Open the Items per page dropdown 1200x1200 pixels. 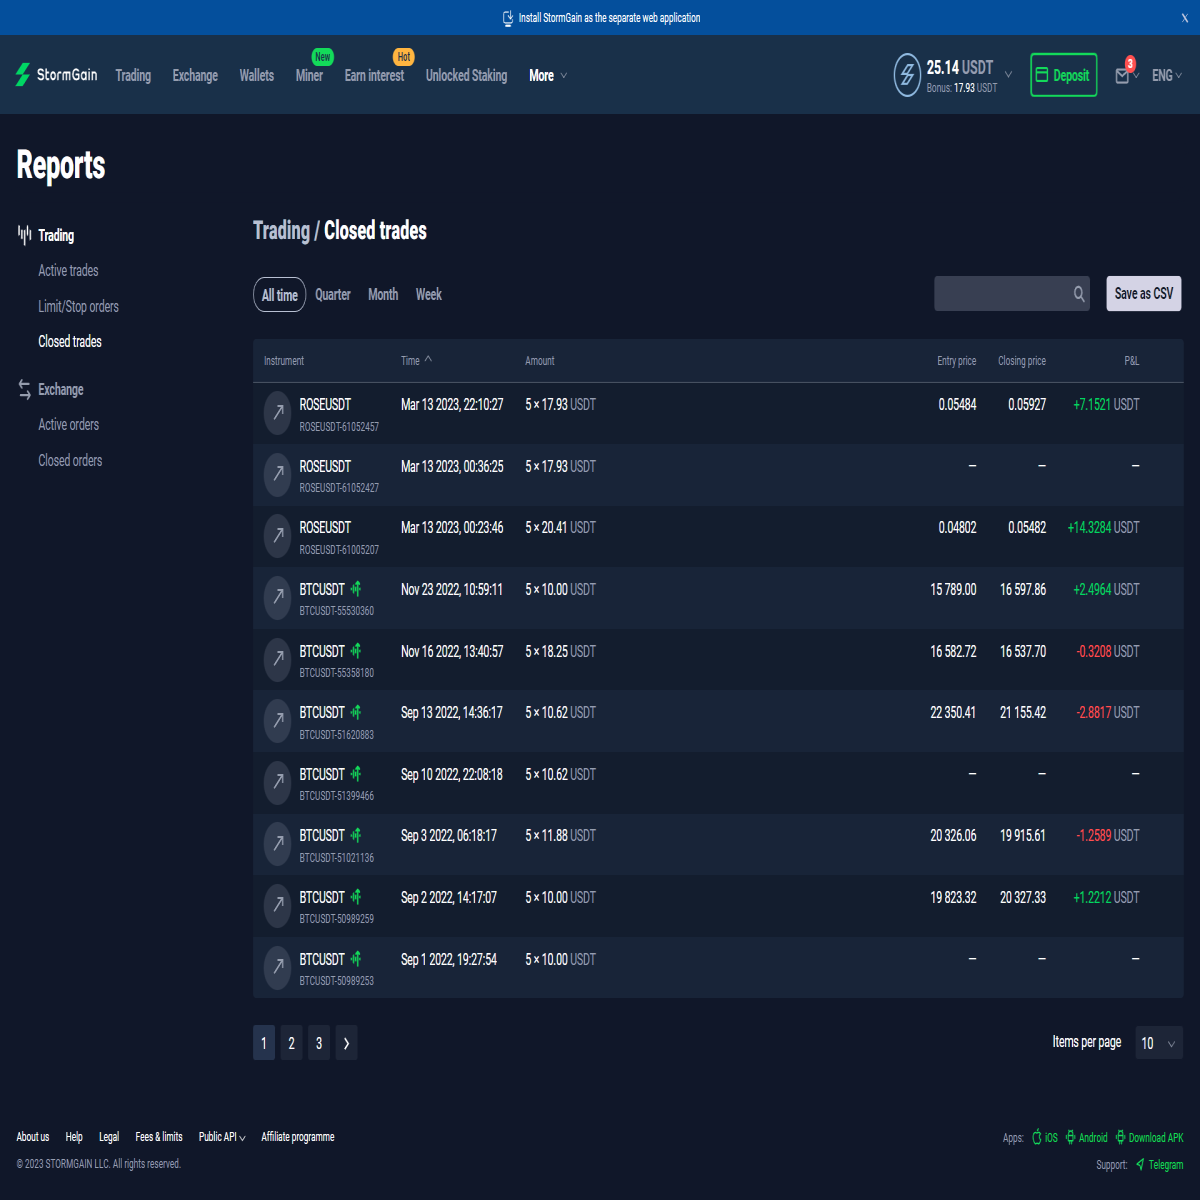tap(1159, 1043)
